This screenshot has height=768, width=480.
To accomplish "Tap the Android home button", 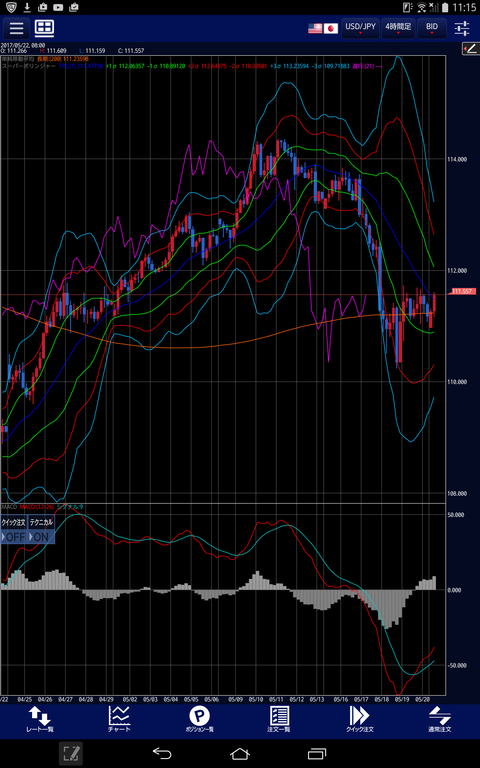I will 240,753.
